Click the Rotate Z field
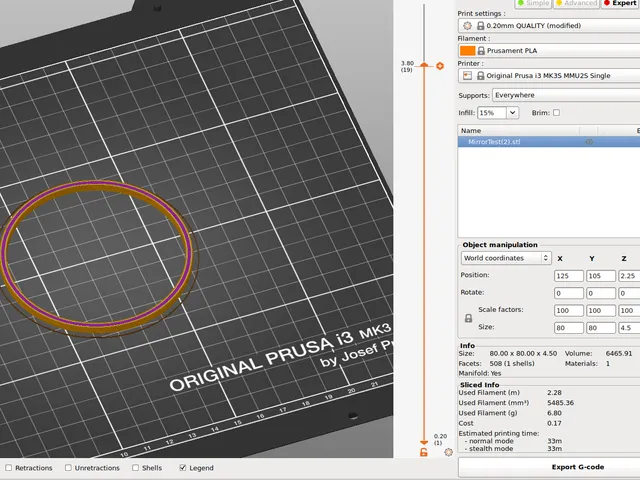This screenshot has width=640, height=480. point(629,293)
